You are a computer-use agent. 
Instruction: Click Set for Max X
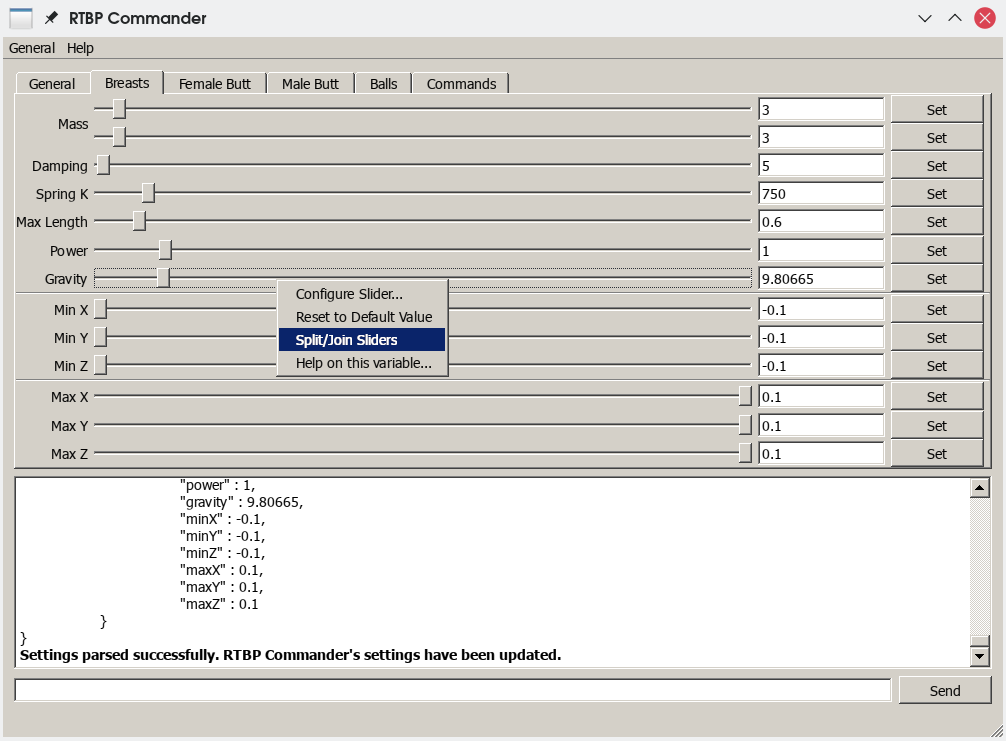(x=937, y=397)
